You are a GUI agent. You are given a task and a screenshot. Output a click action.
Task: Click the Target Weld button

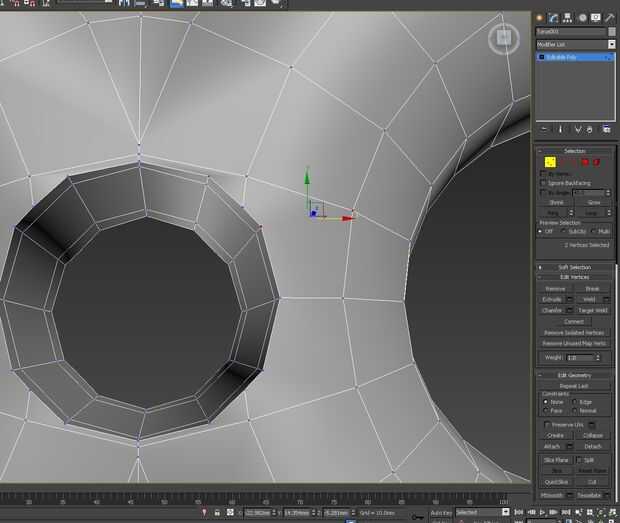(591, 310)
